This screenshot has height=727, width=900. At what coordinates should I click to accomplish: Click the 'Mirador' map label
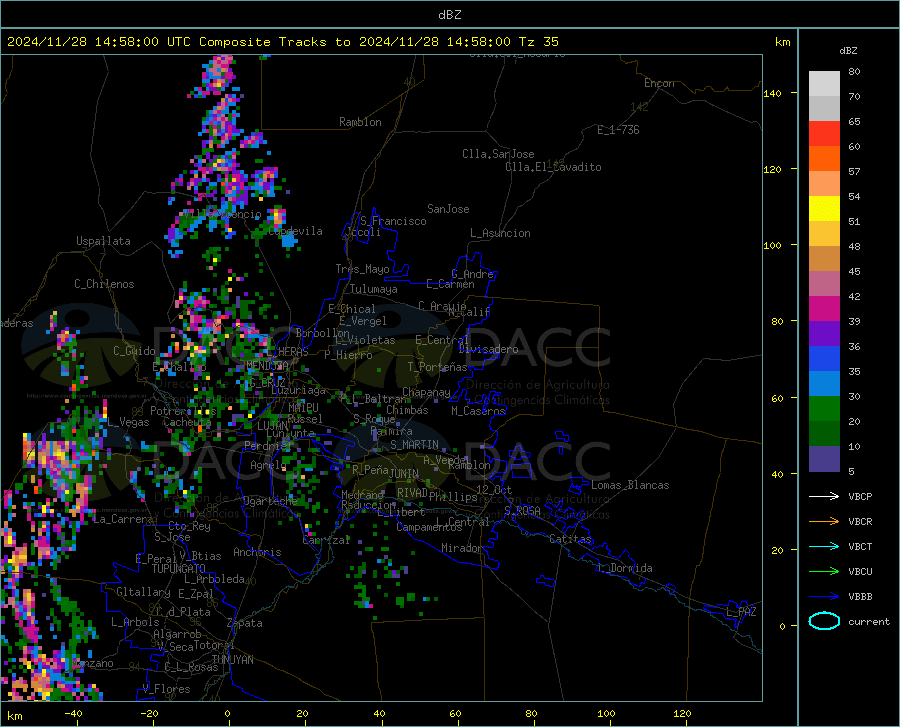tap(462, 548)
